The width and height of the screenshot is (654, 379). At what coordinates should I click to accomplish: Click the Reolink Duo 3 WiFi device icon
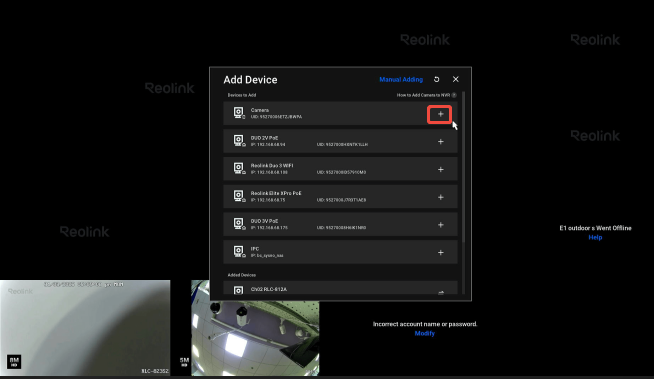239,168
